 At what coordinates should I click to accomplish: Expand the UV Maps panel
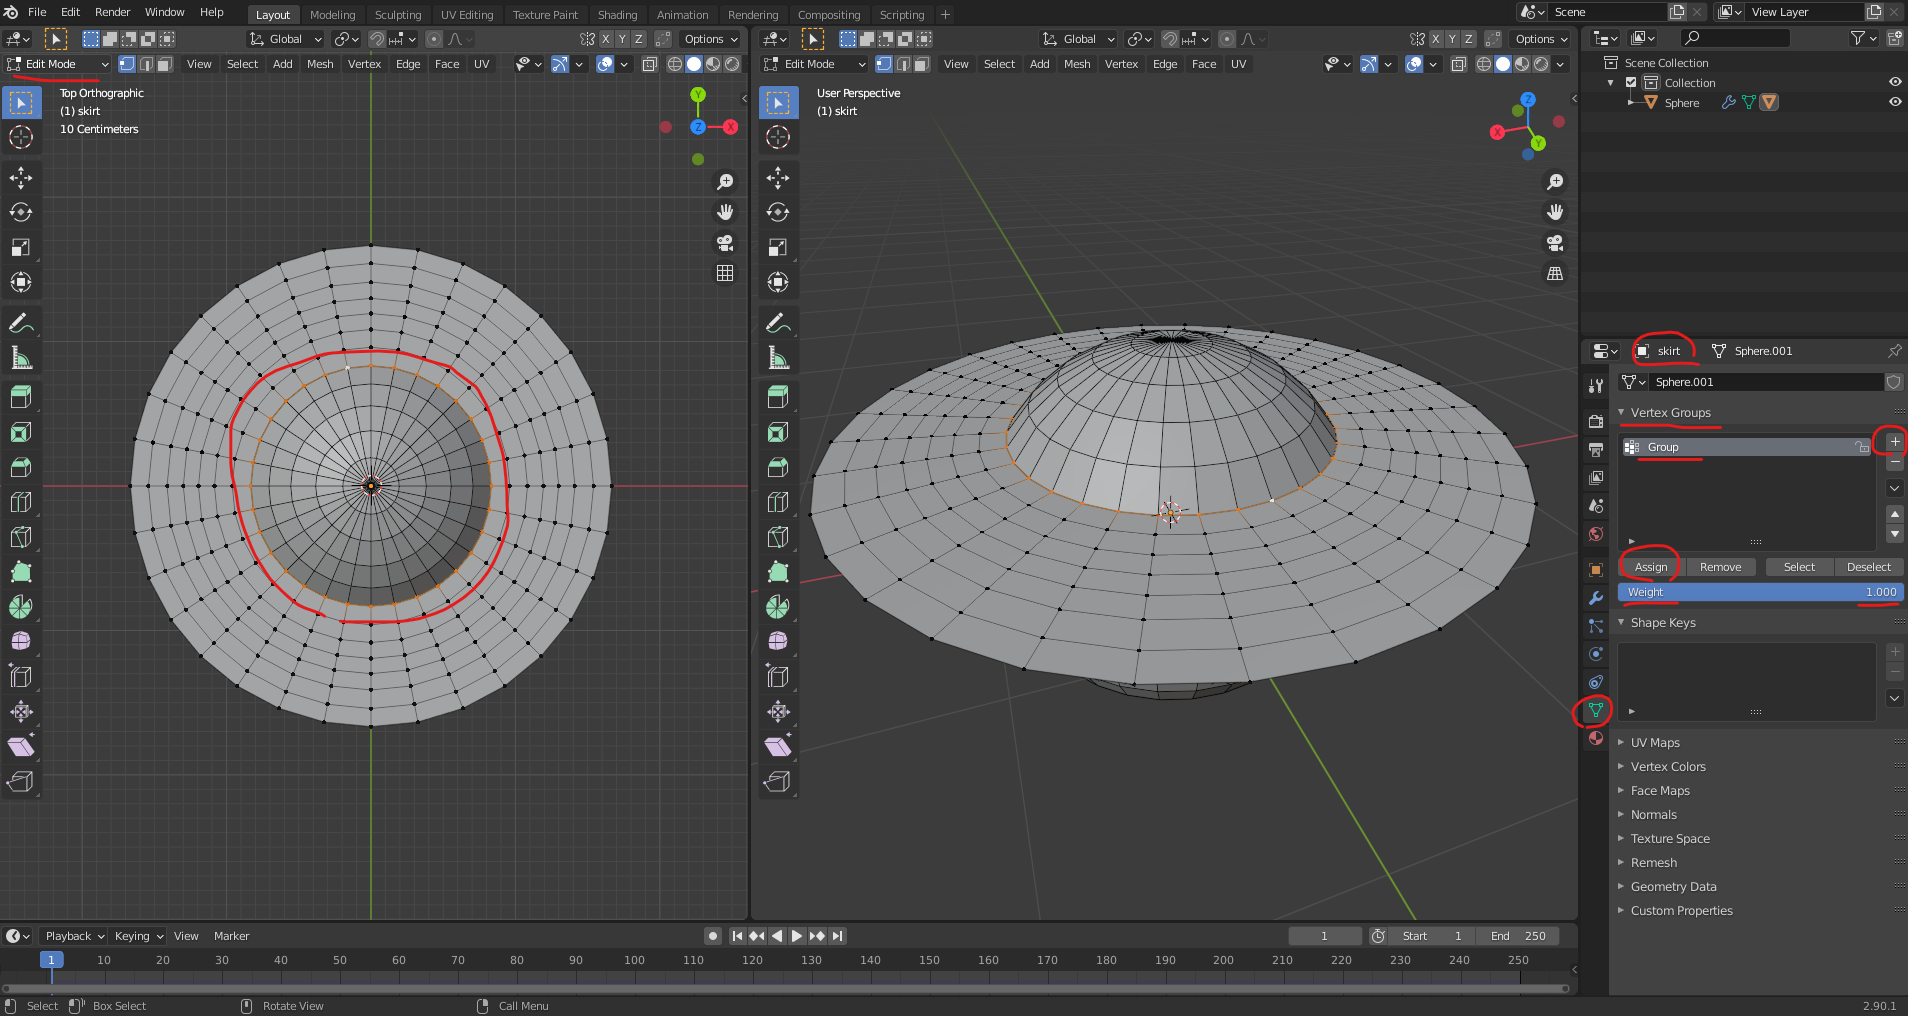coord(1655,743)
